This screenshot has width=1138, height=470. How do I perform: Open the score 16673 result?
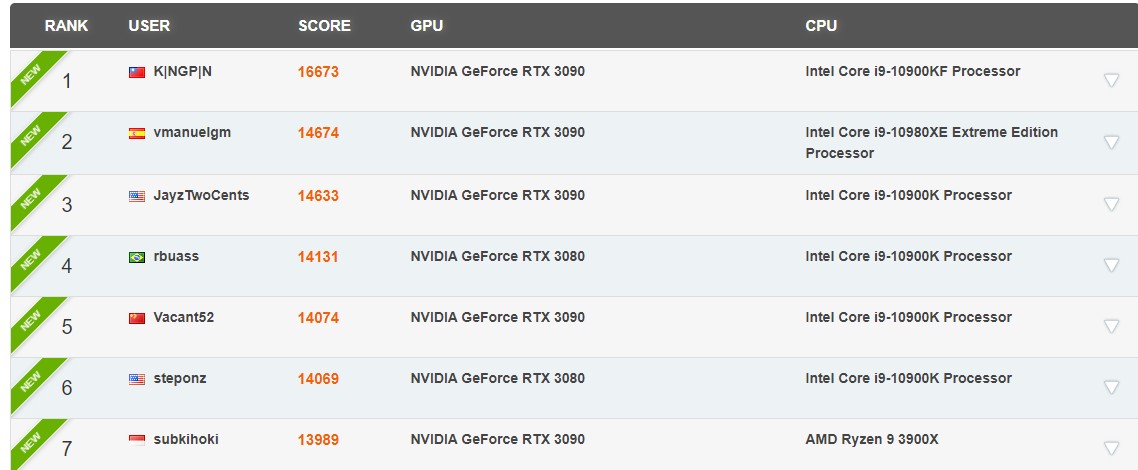[x=318, y=72]
